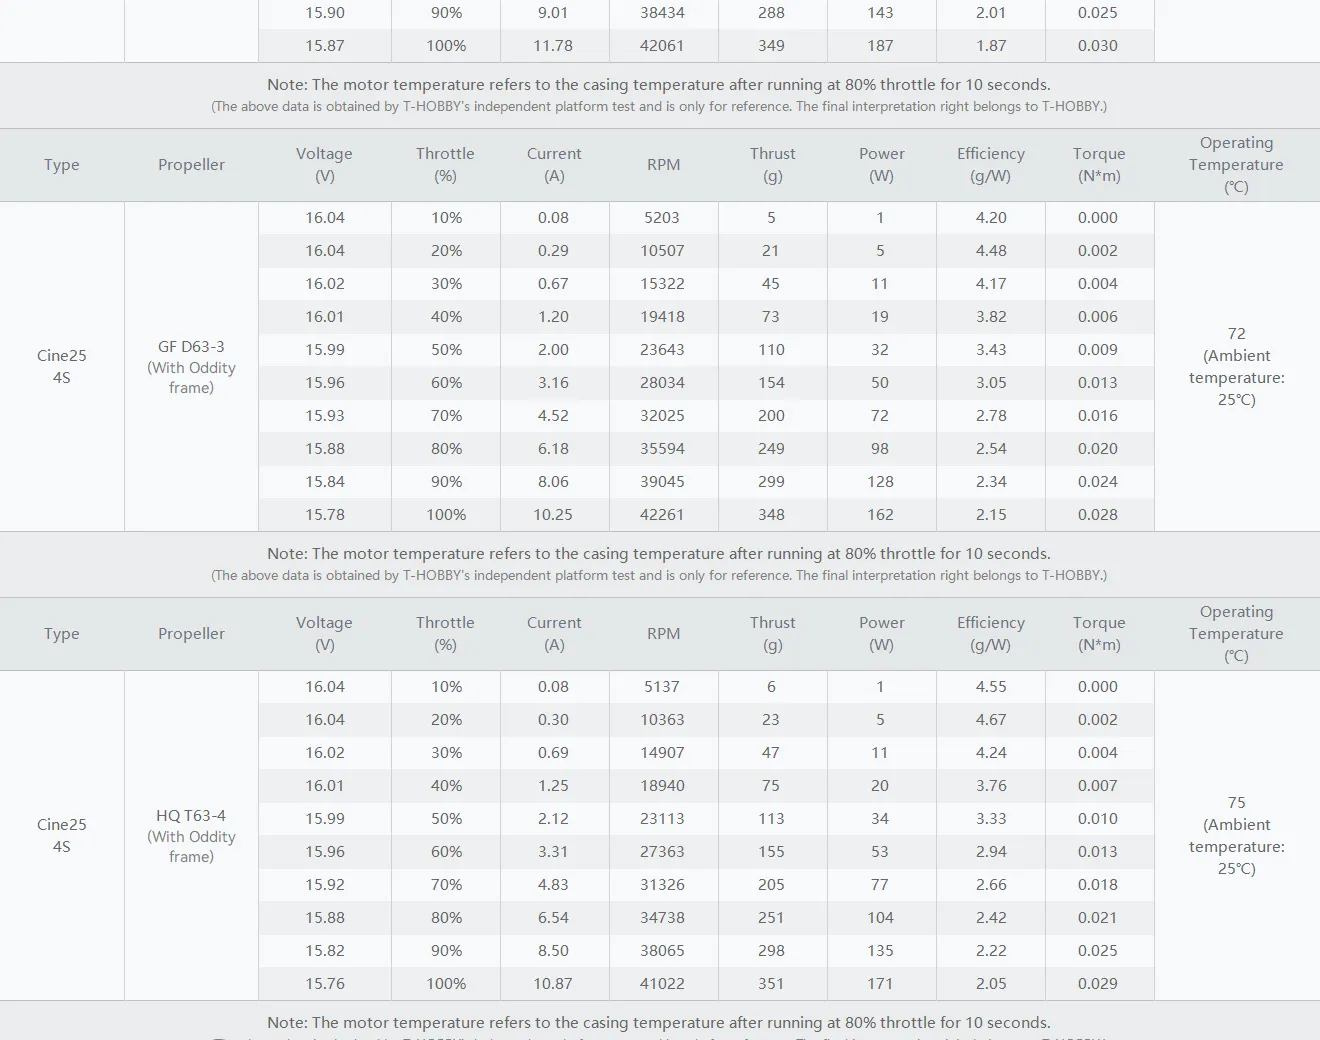The image size is (1320, 1040).
Task: Select current value 11.78
Action: point(553,46)
